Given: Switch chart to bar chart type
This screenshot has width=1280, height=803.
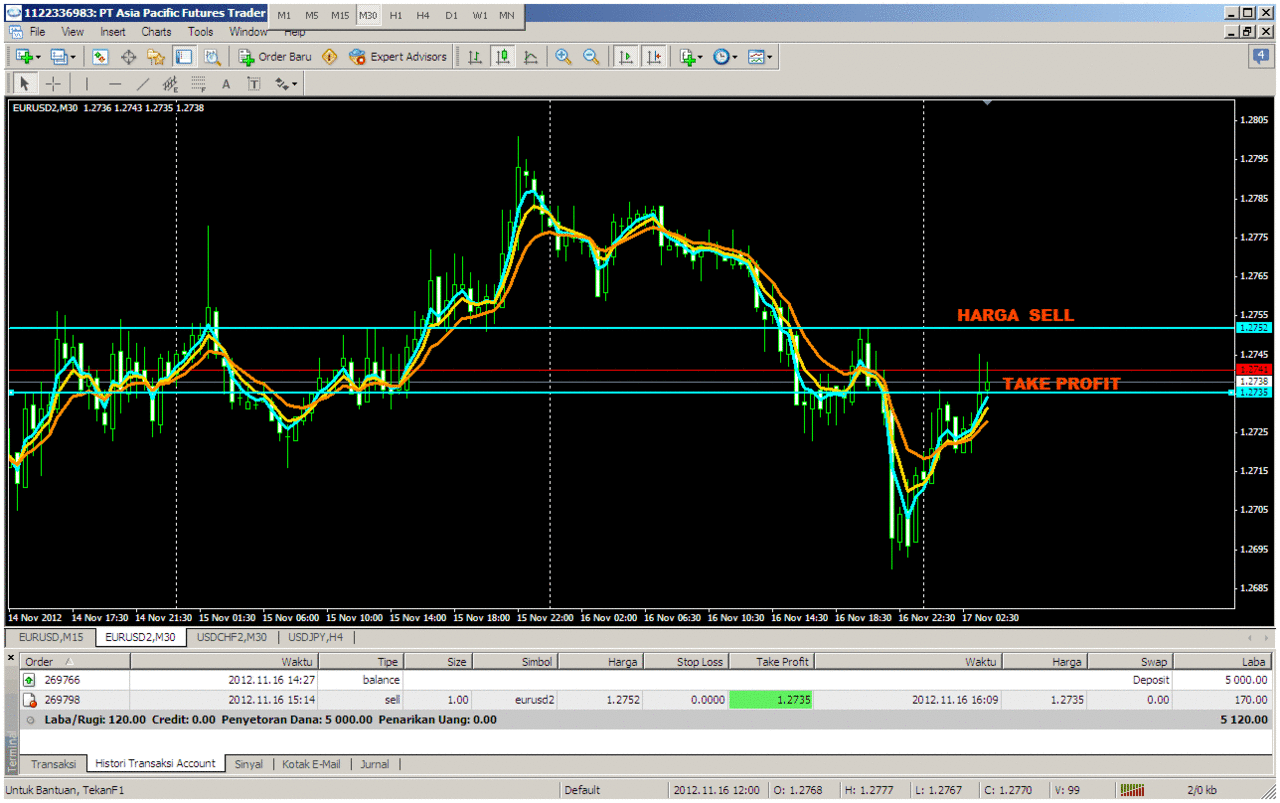Looking at the screenshot, I should click(x=475, y=57).
